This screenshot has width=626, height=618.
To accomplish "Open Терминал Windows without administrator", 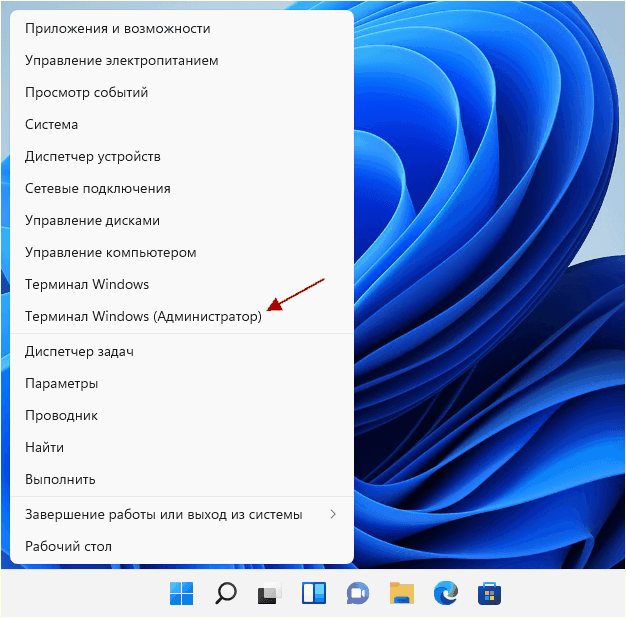I will [x=182, y=284].
